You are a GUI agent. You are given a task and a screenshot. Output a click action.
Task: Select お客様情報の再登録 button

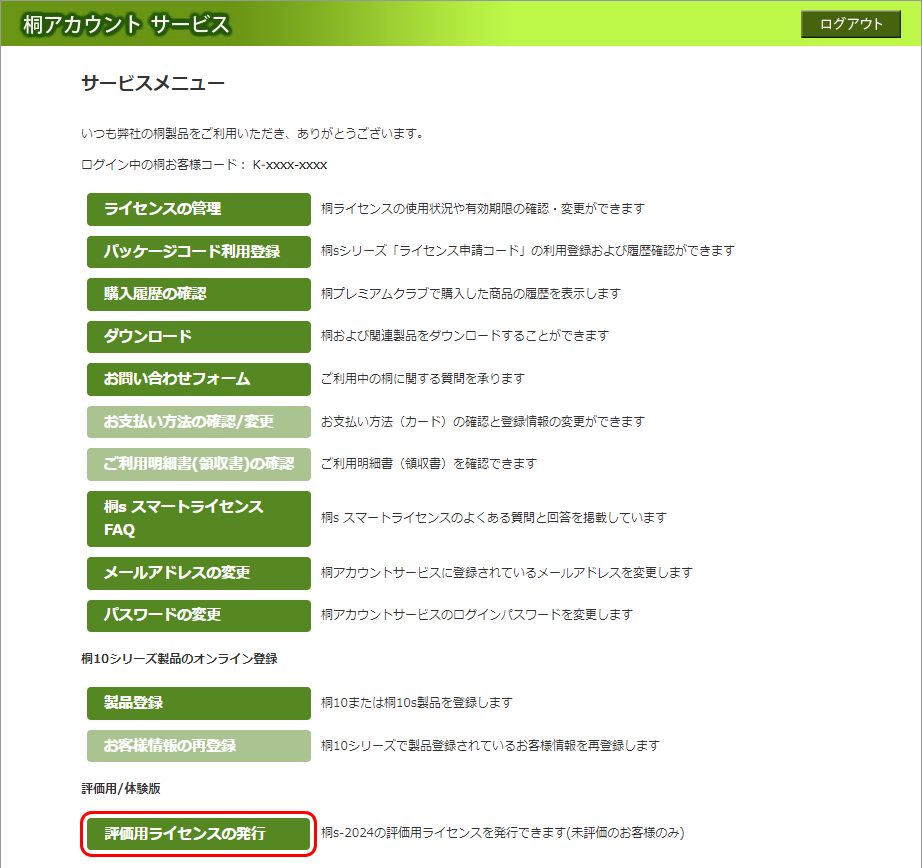click(x=199, y=746)
